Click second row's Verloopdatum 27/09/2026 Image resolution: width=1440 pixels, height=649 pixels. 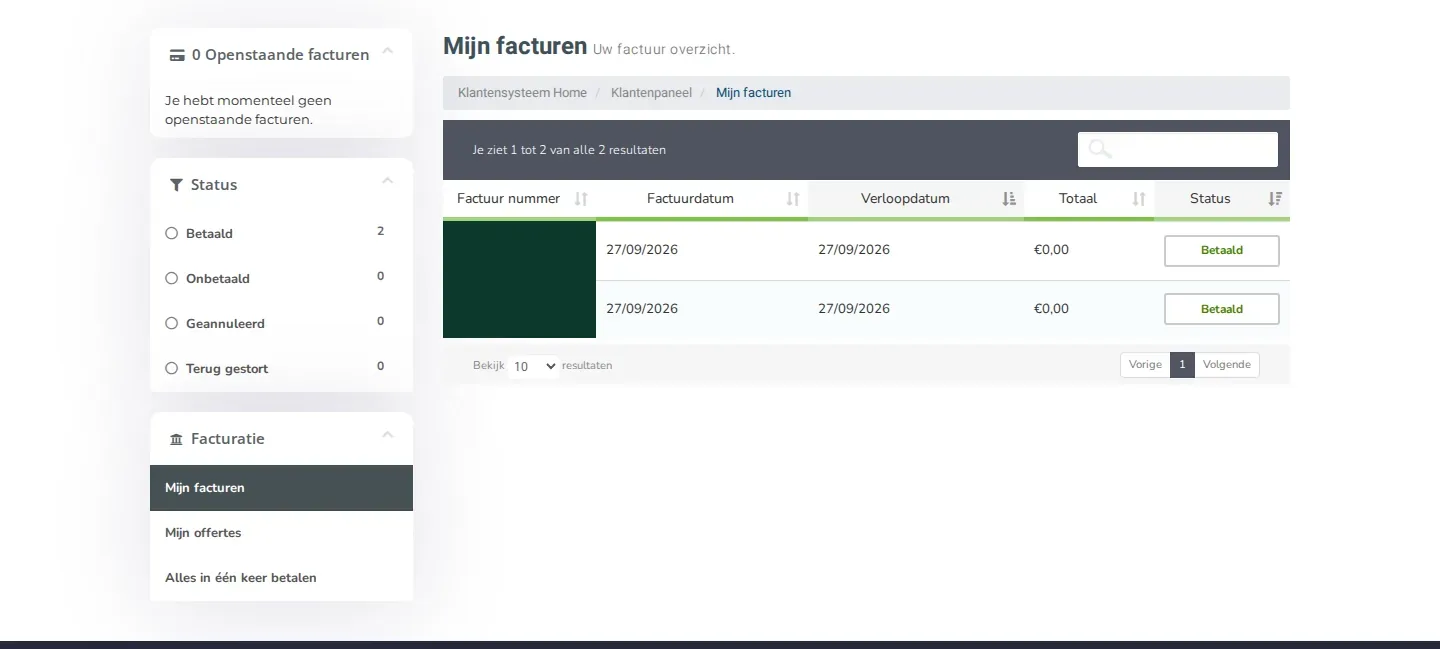point(854,309)
